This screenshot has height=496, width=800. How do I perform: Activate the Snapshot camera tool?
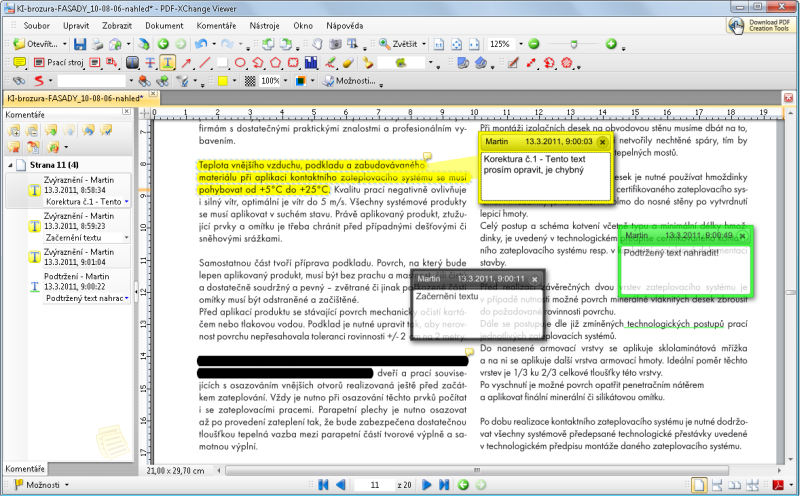335,44
